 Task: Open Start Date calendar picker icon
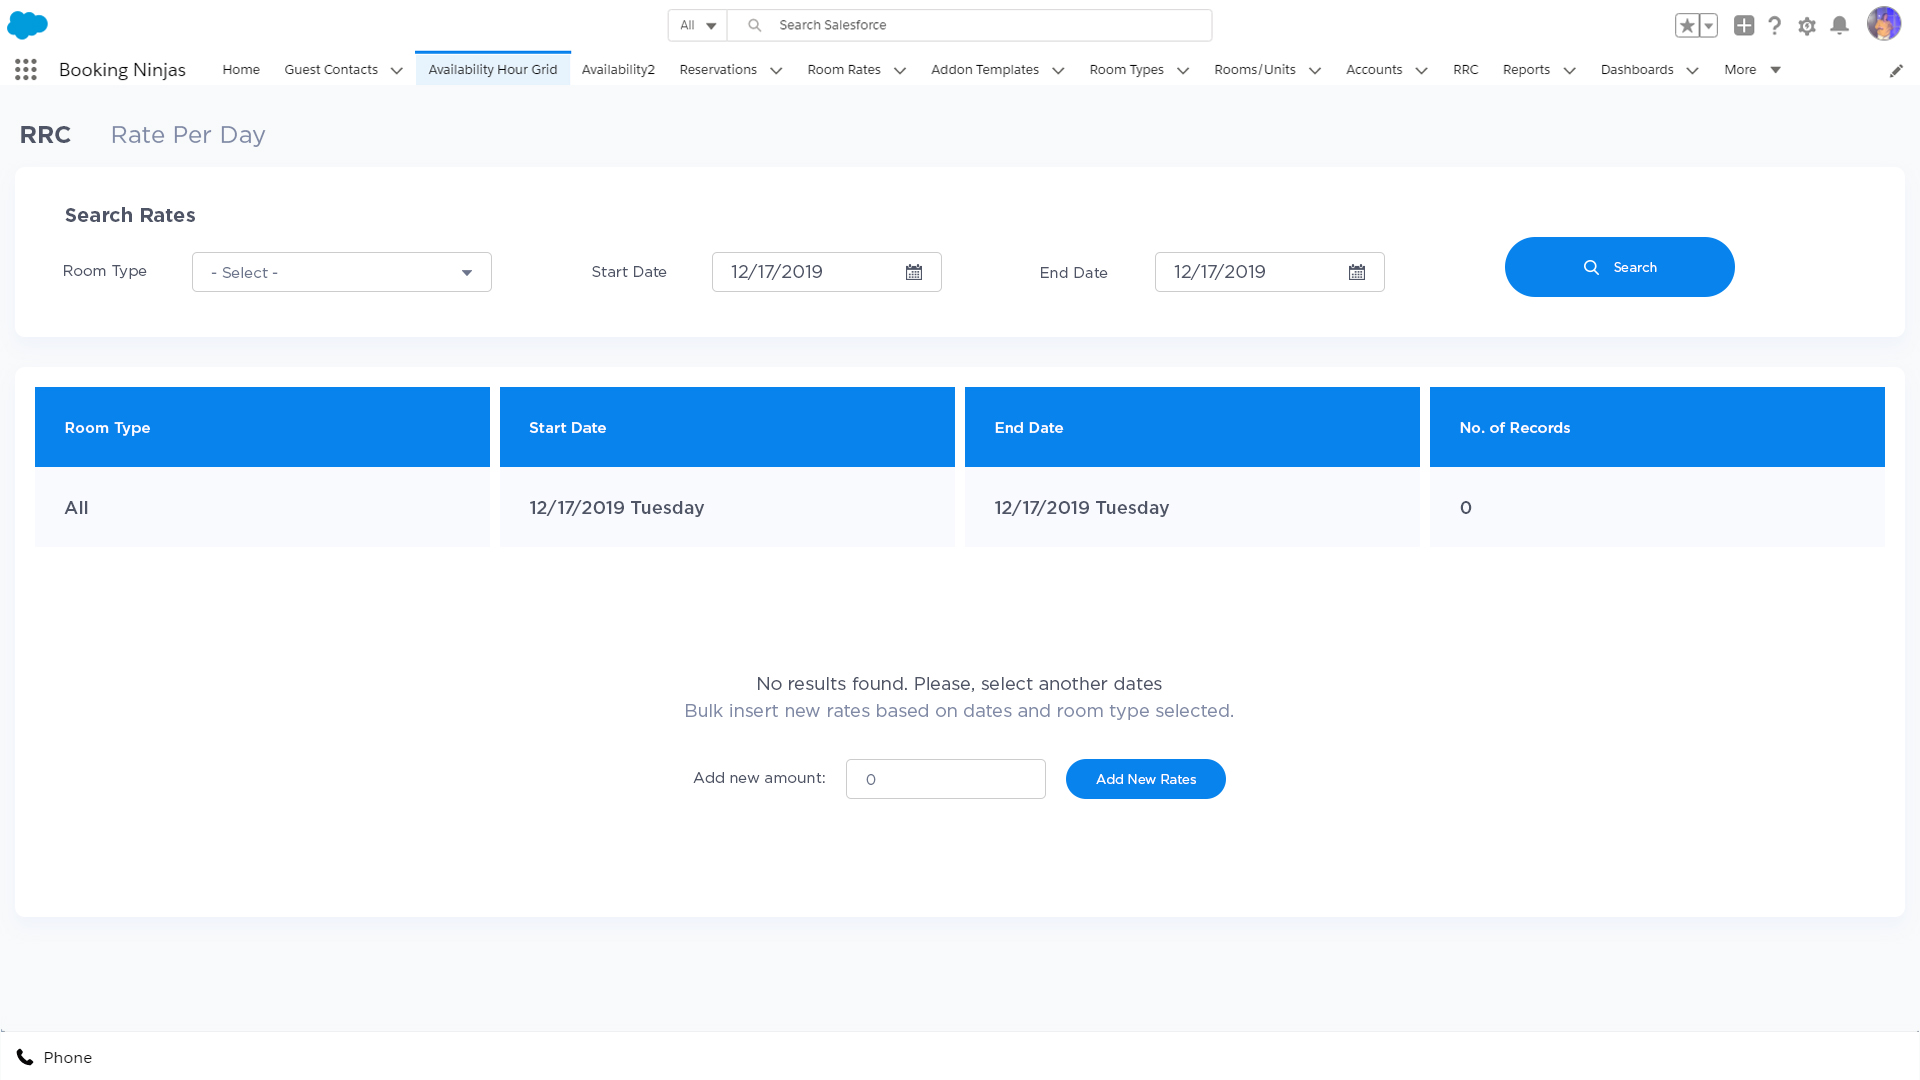click(x=914, y=272)
